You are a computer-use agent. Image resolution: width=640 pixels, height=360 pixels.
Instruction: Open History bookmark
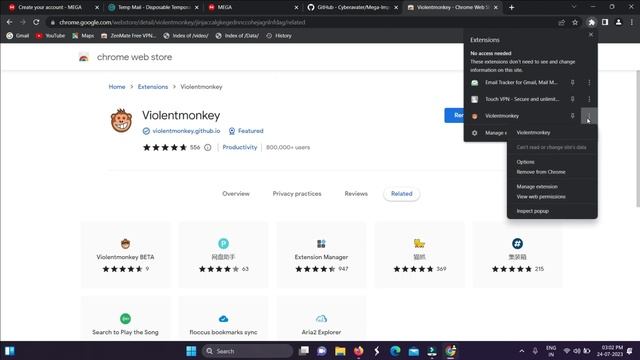click(x=279, y=36)
